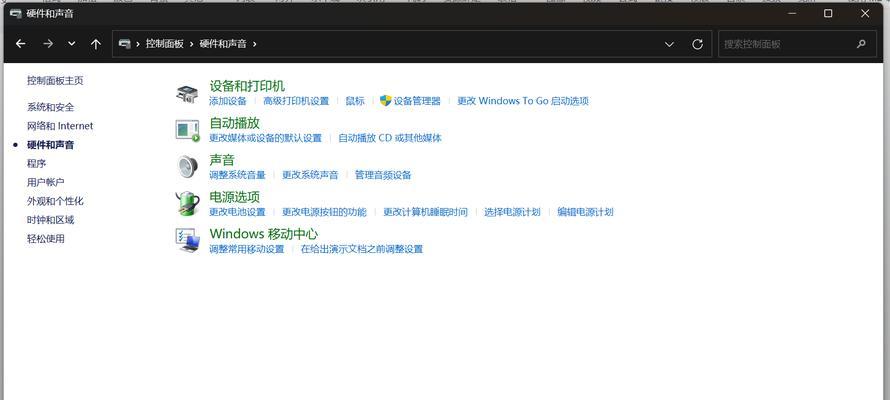Click 自动播放 CD 或其他媒体
This screenshot has height=400, width=890.
click(x=389, y=138)
